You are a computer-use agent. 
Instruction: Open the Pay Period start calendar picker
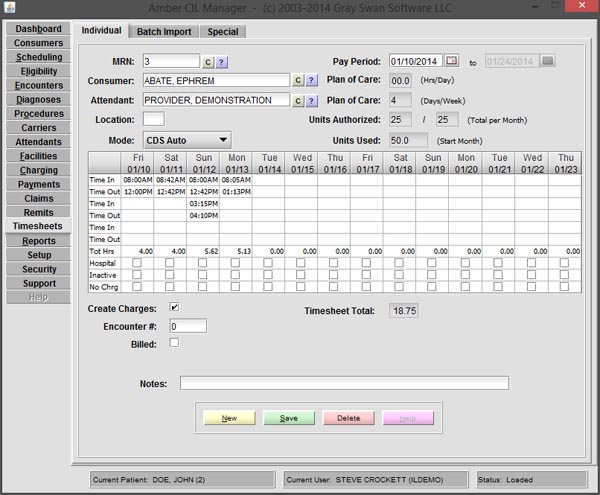coord(451,61)
